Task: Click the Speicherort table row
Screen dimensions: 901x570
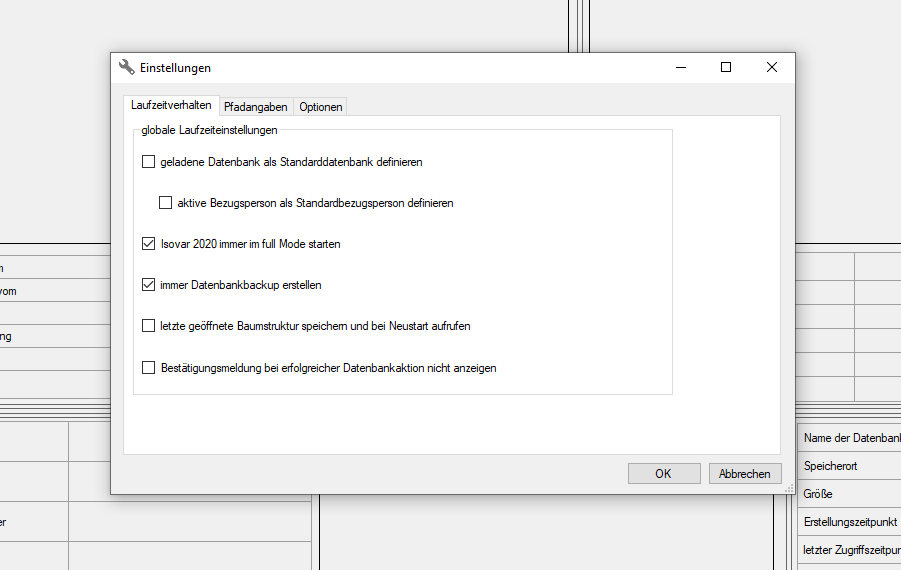Action: click(850, 466)
